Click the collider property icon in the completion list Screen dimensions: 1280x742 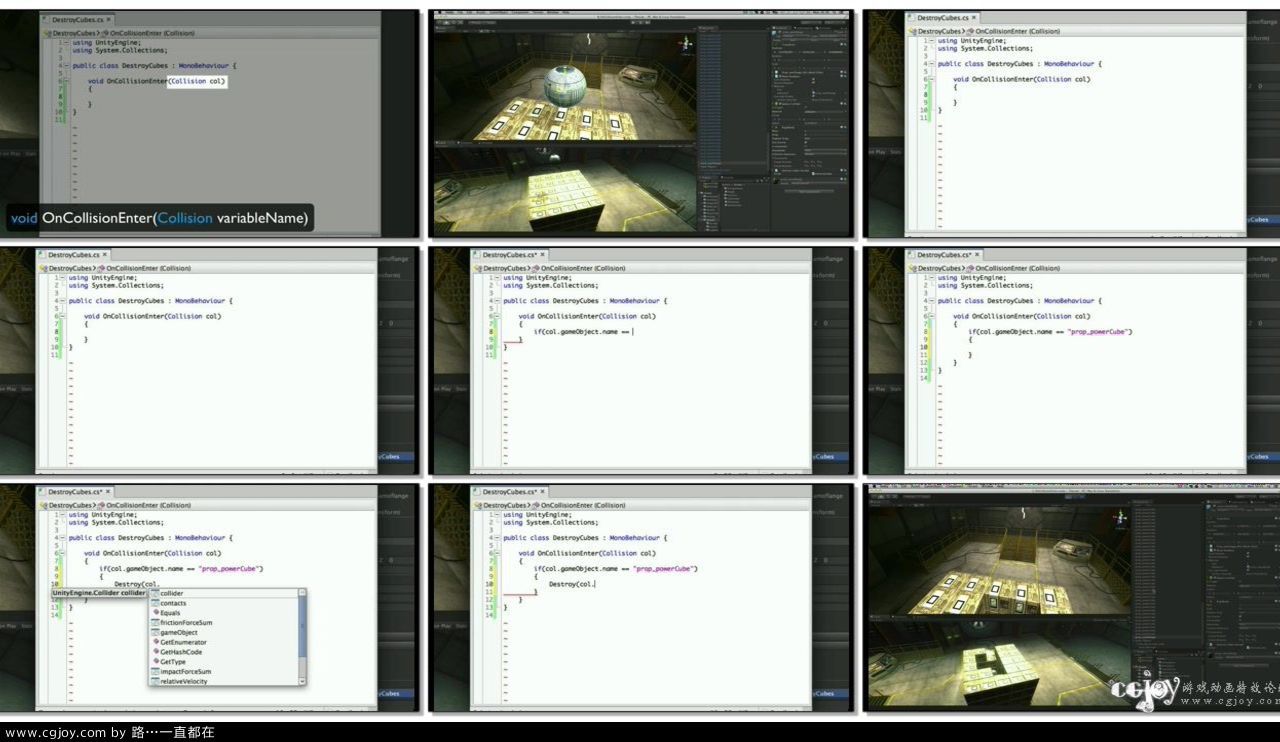(x=154, y=593)
